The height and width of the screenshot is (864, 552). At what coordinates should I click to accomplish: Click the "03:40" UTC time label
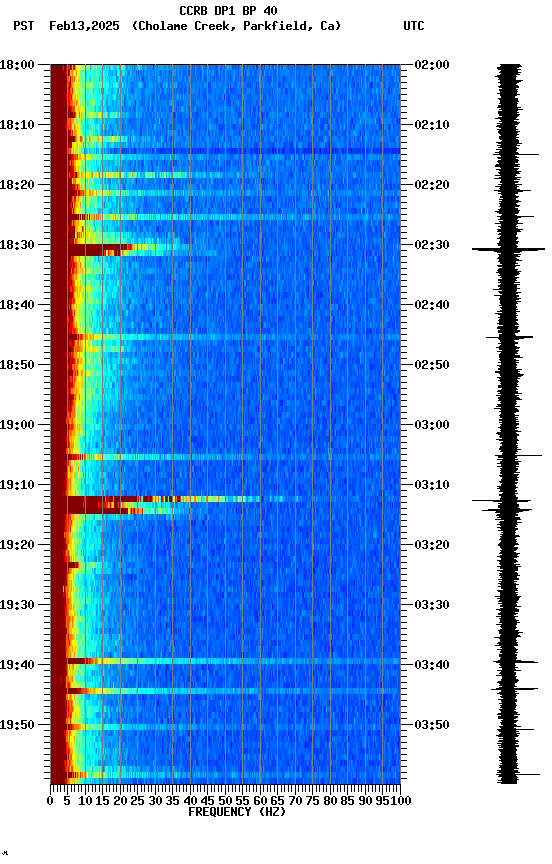tap(432, 665)
